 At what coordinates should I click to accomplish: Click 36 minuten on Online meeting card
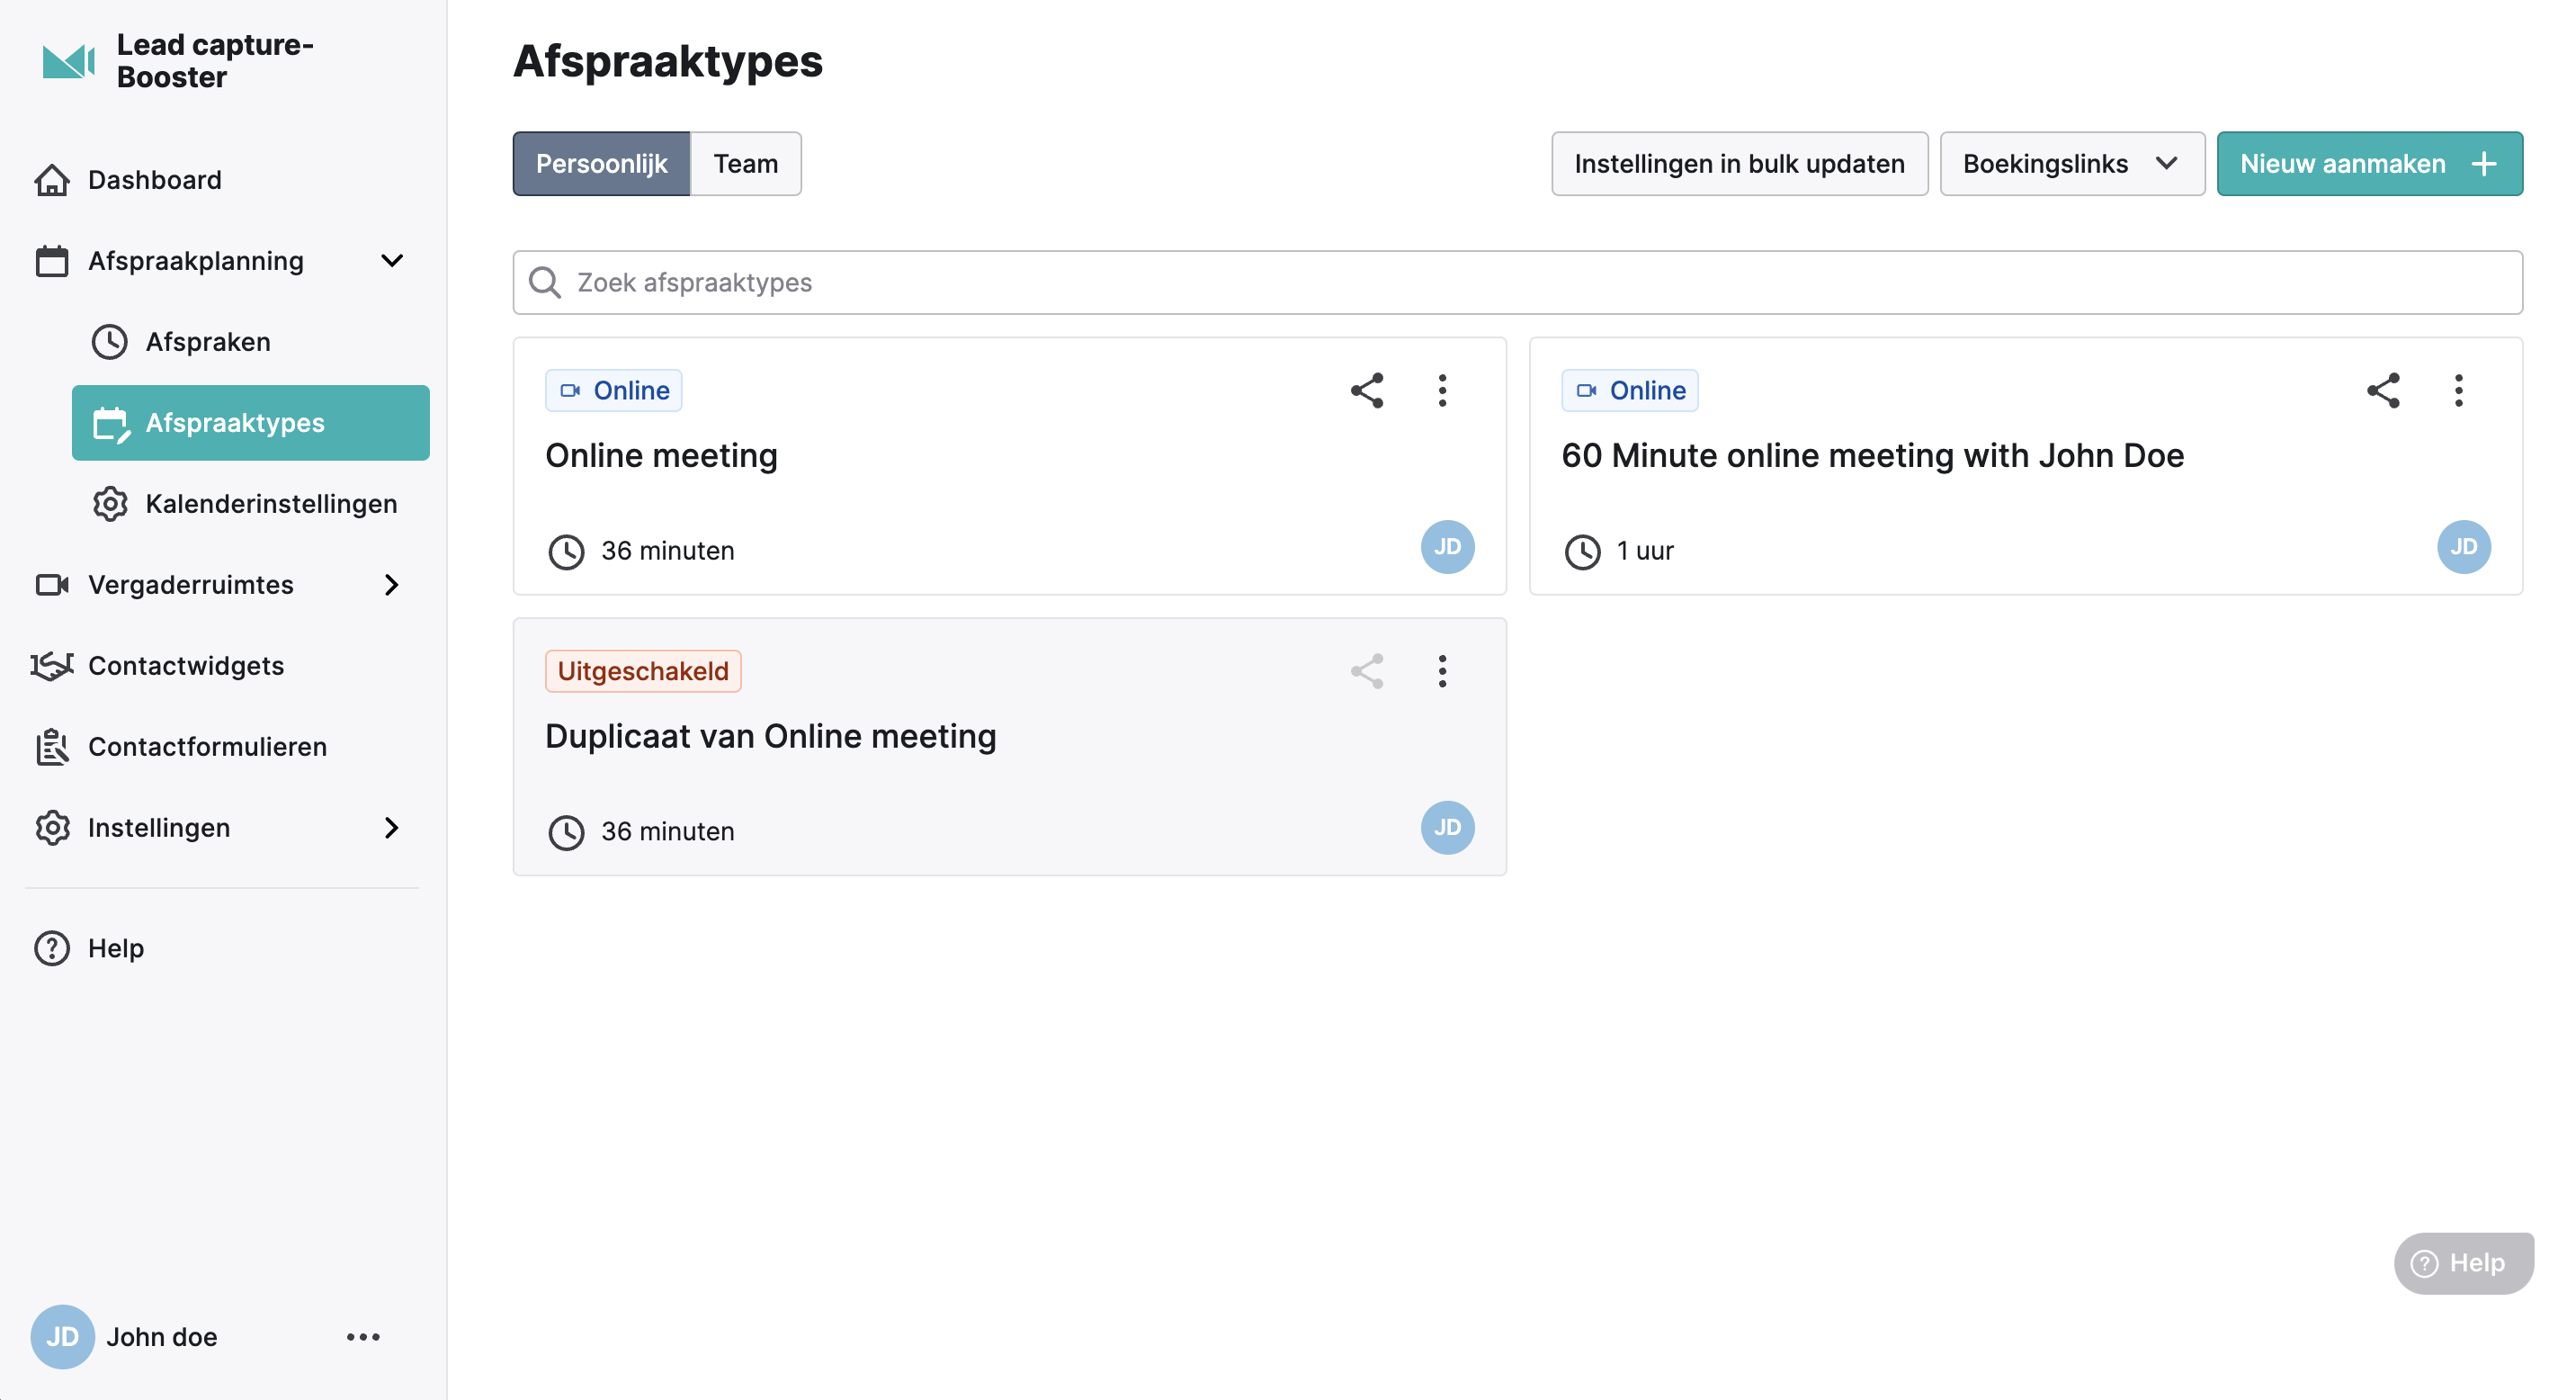[667, 551]
